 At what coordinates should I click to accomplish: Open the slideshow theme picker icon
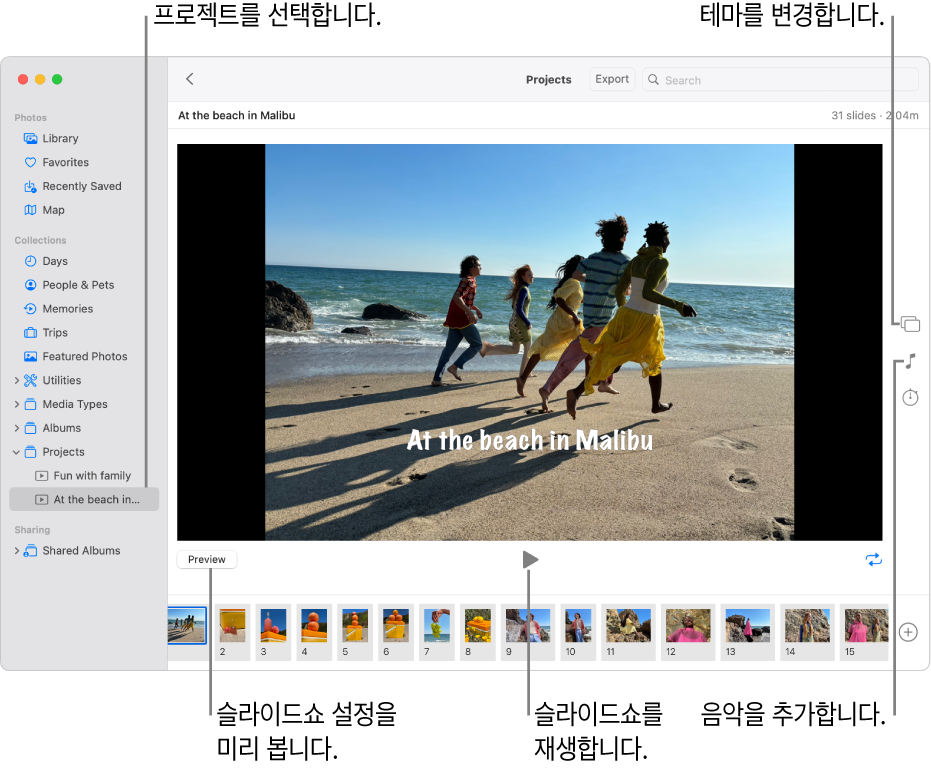pos(910,324)
